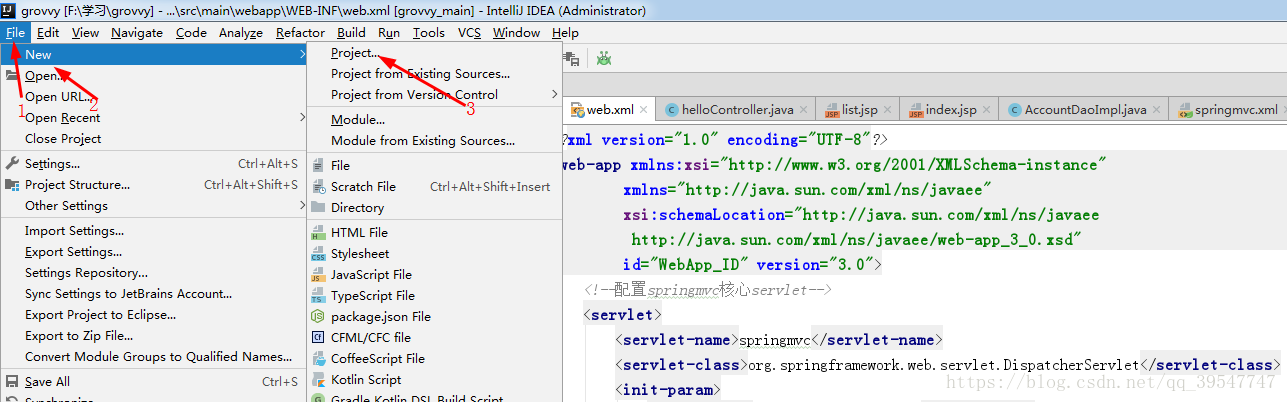Open the Tools menu
This screenshot has height=402, width=1287.
[x=429, y=33]
